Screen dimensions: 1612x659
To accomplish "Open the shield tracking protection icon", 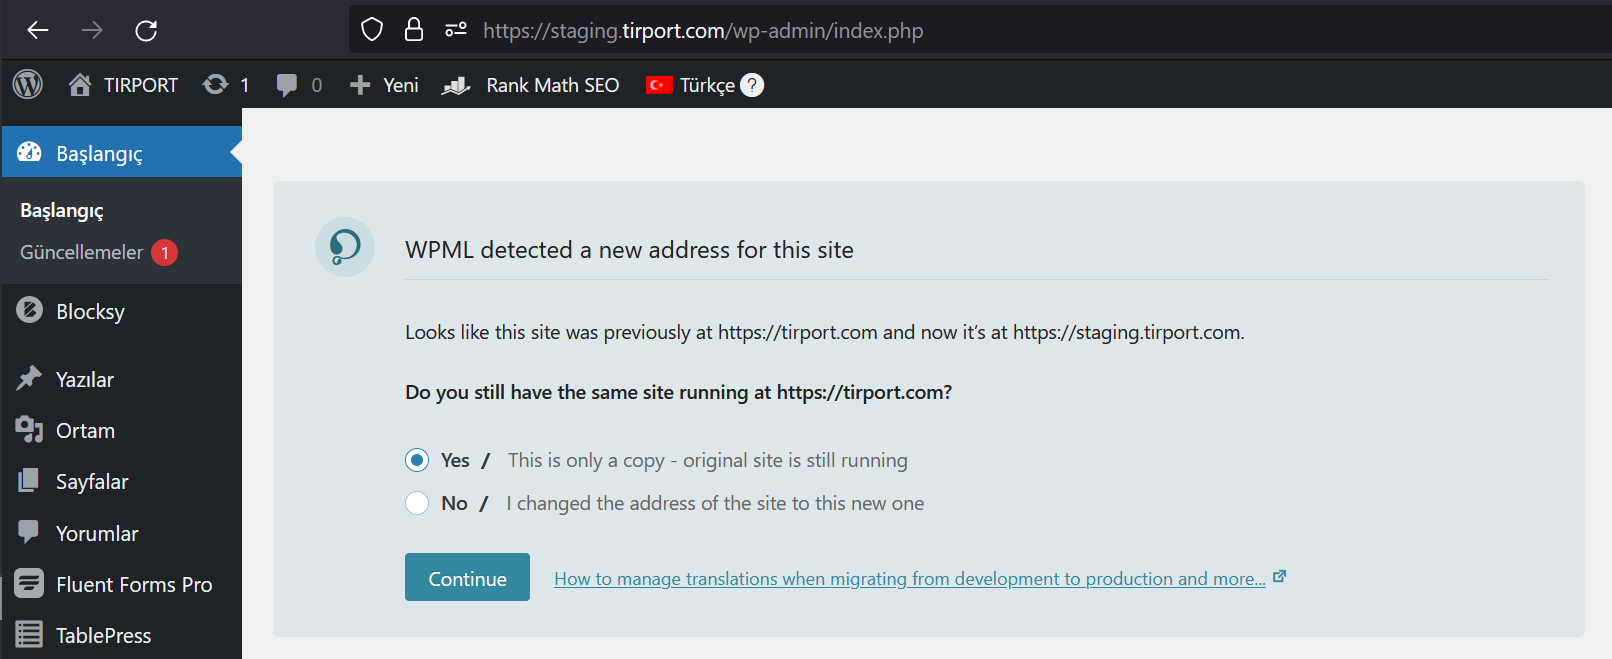I will pyautogui.click(x=372, y=30).
